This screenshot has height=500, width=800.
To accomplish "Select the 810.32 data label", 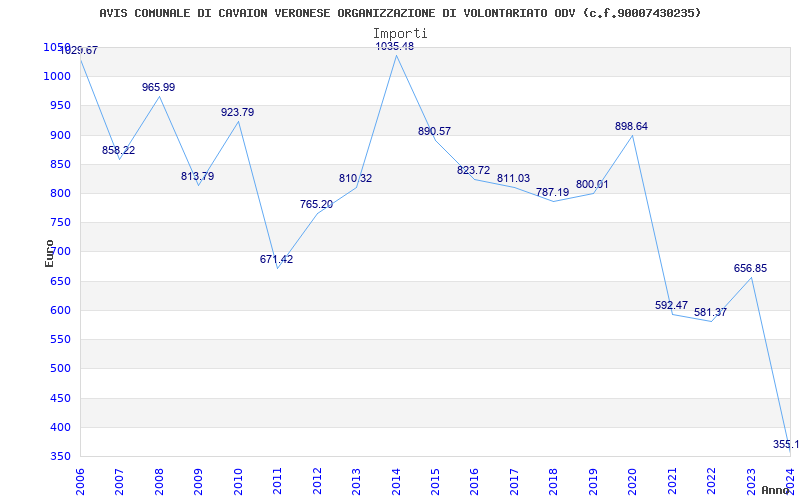I will coord(356,179).
